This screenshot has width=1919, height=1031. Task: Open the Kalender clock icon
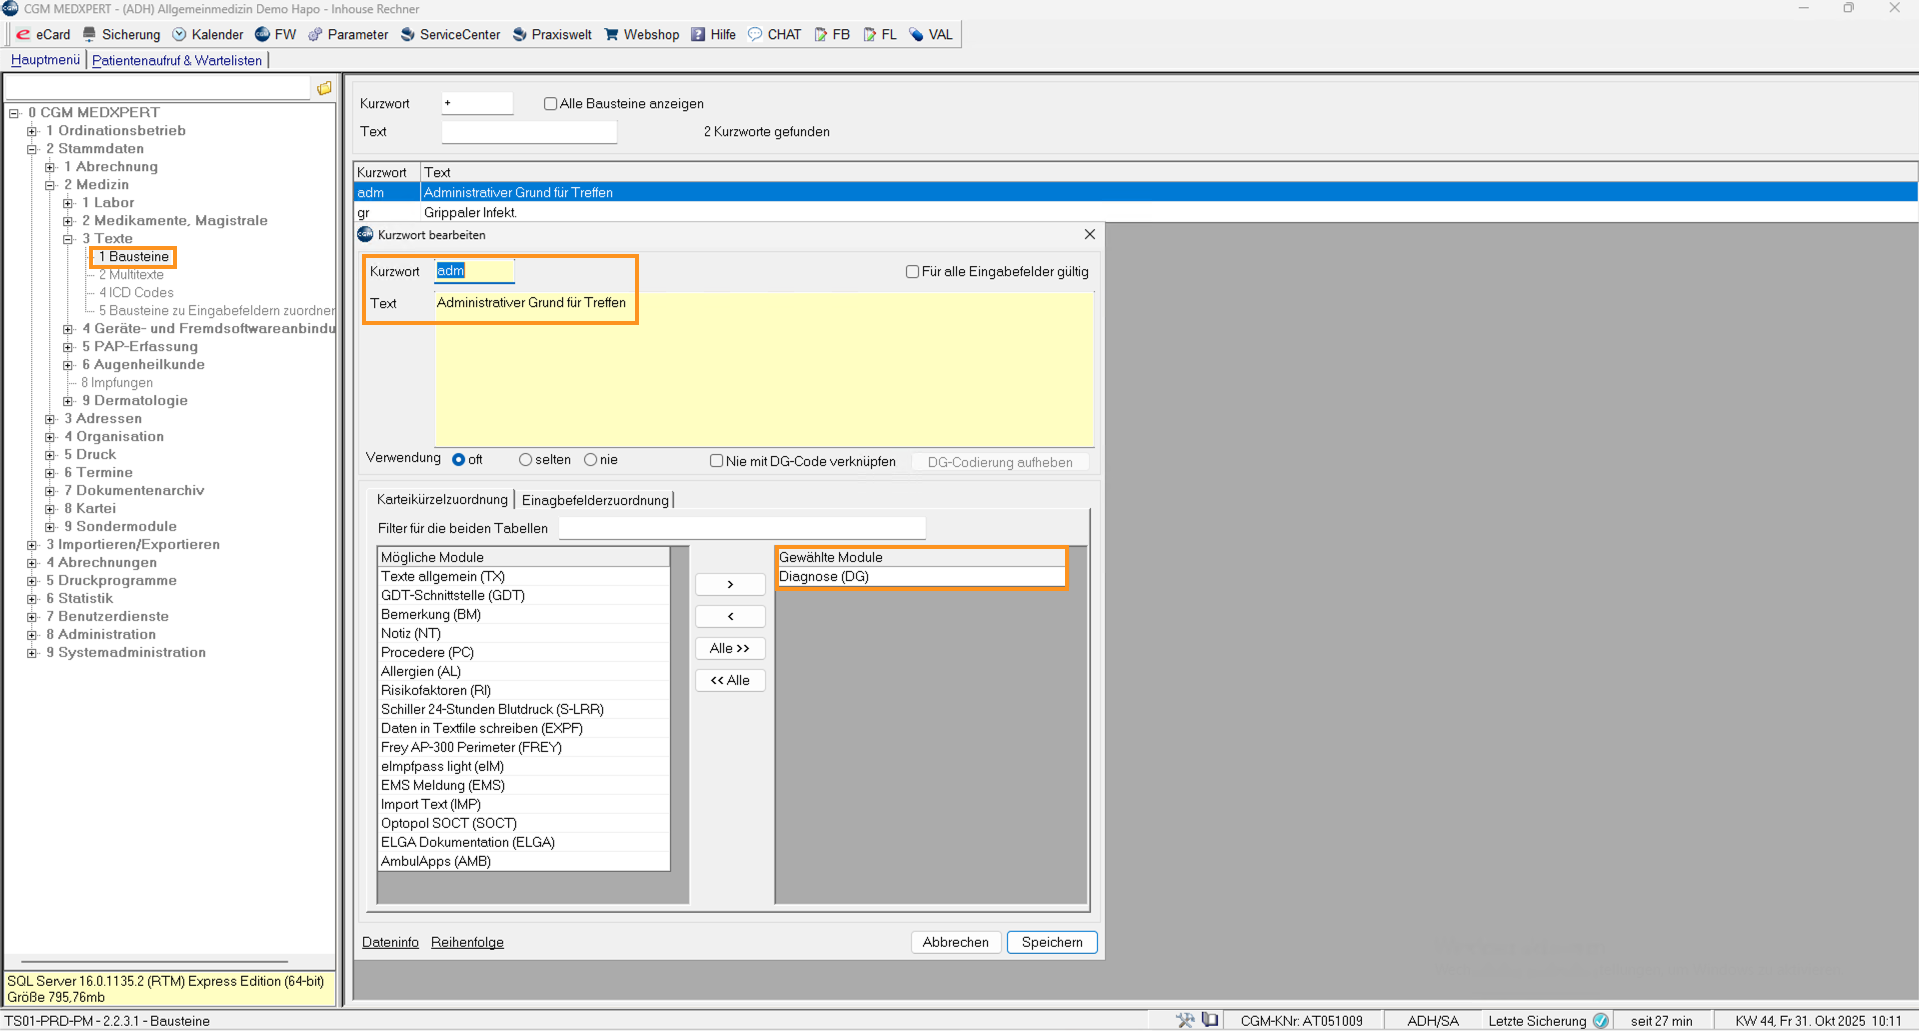pos(180,35)
